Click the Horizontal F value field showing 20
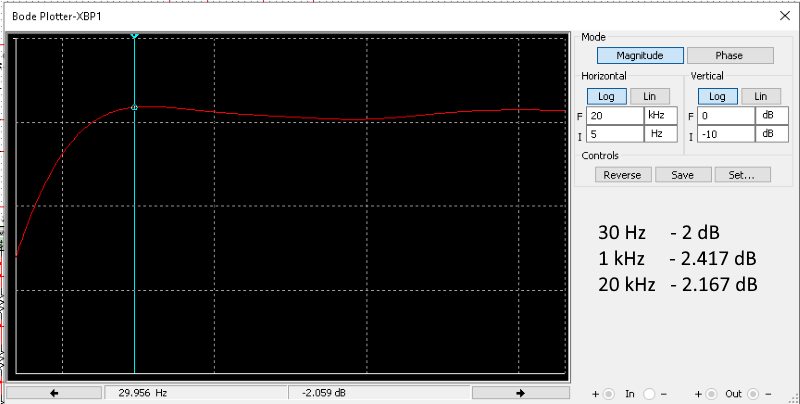800x404 pixels. click(614, 115)
